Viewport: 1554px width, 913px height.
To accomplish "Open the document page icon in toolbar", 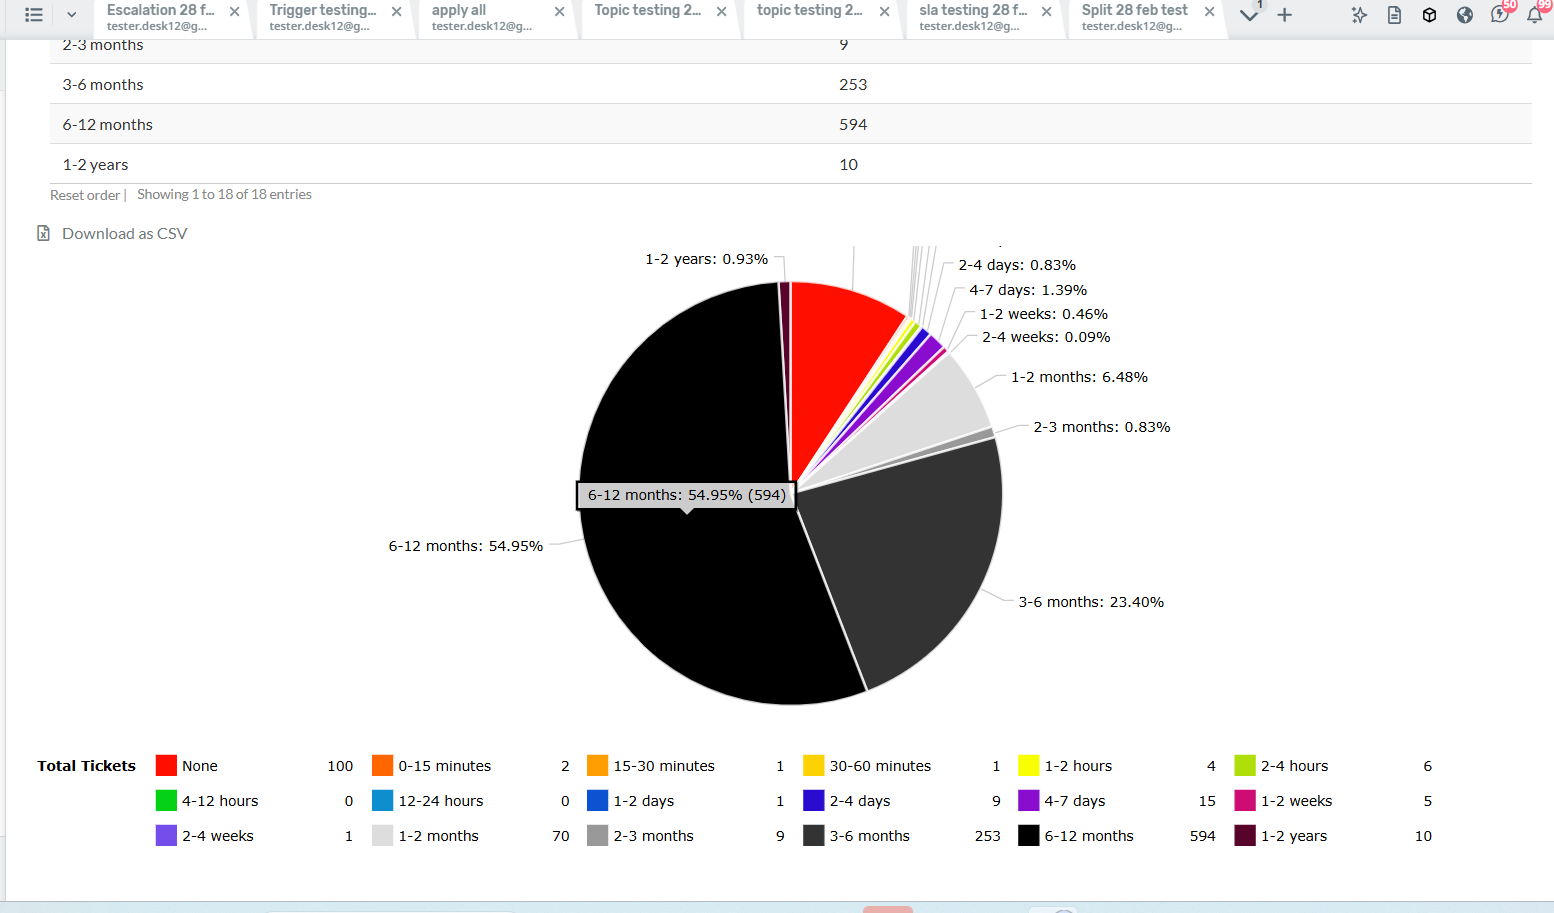I will (x=1394, y=15).
